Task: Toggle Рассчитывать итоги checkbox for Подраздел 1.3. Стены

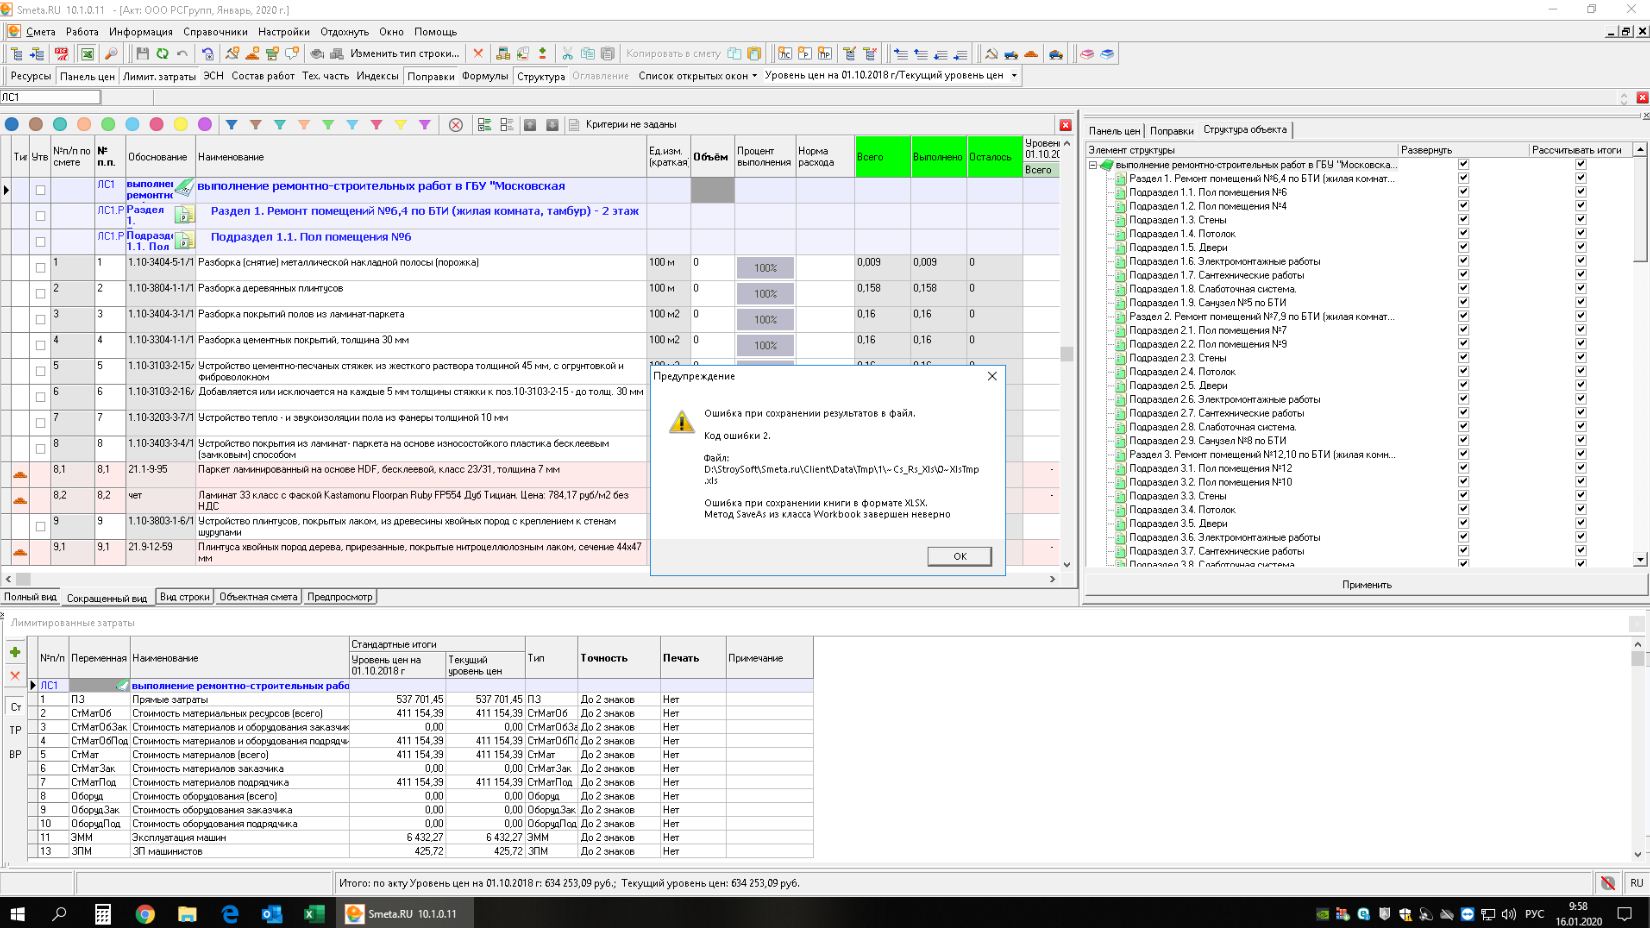Action: pos(1581,220)
